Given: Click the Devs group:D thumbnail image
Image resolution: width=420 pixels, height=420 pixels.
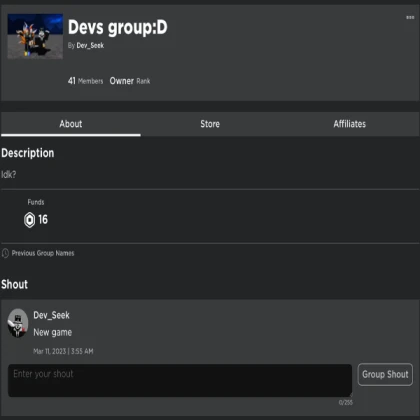Looking at the screenshot, I should 35,36.
